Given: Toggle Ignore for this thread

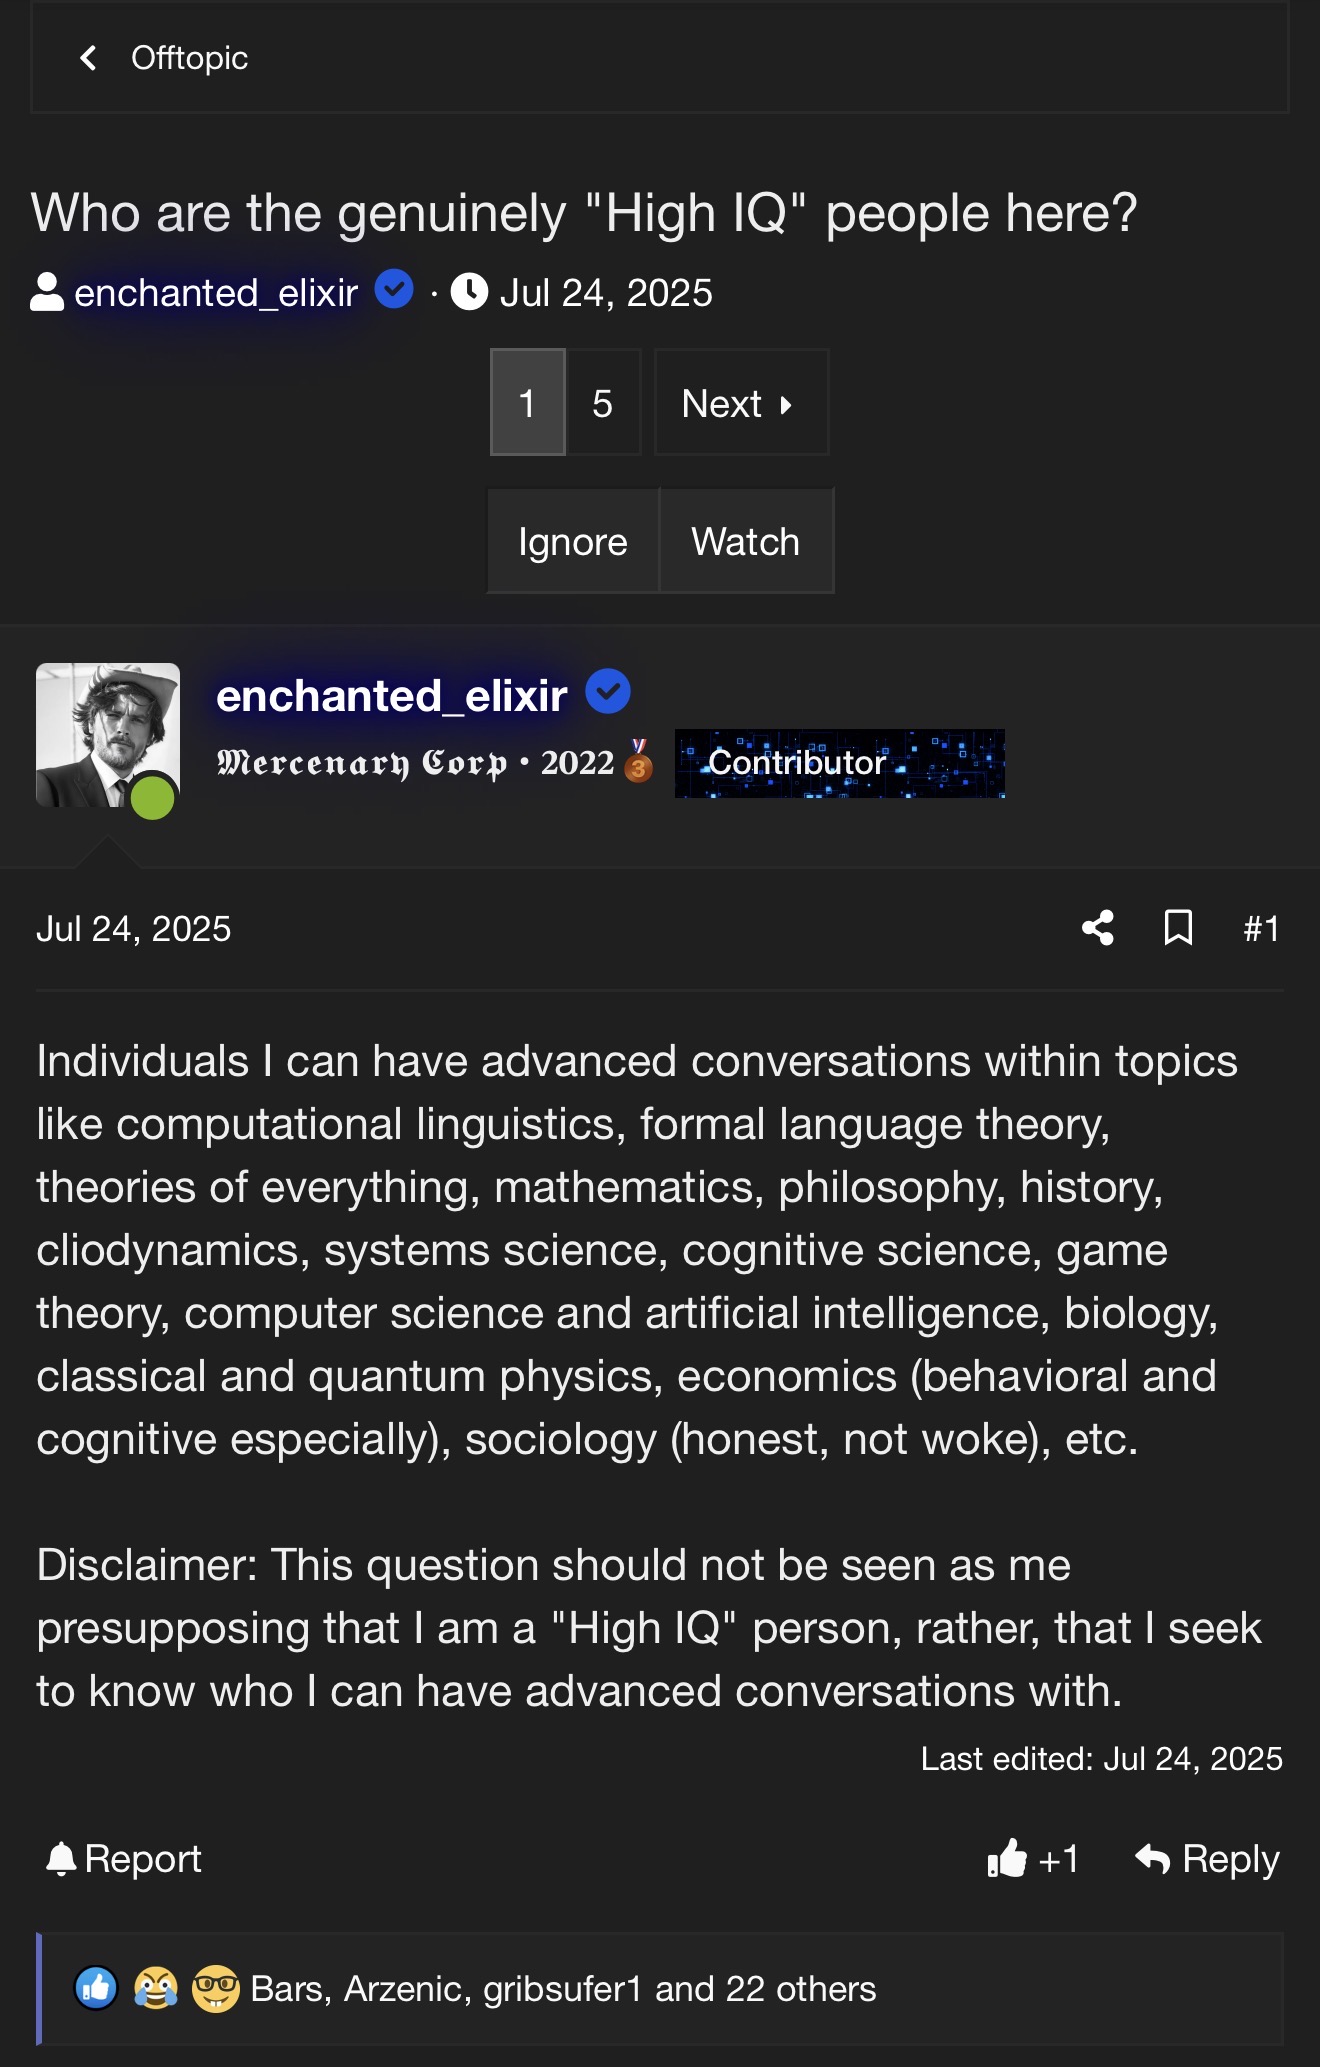Looking at the screenshot, I should tap(572, 541).
